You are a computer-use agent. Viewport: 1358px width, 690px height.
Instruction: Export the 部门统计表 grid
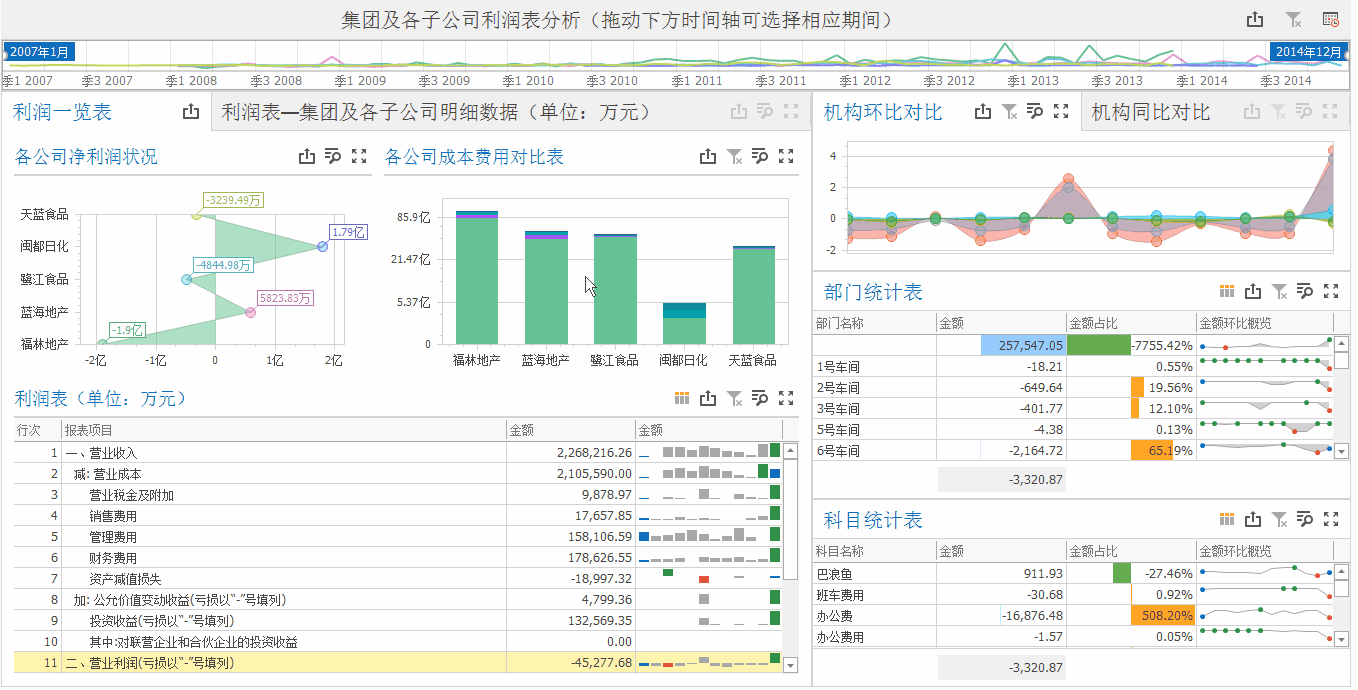tap(1253, 292)
